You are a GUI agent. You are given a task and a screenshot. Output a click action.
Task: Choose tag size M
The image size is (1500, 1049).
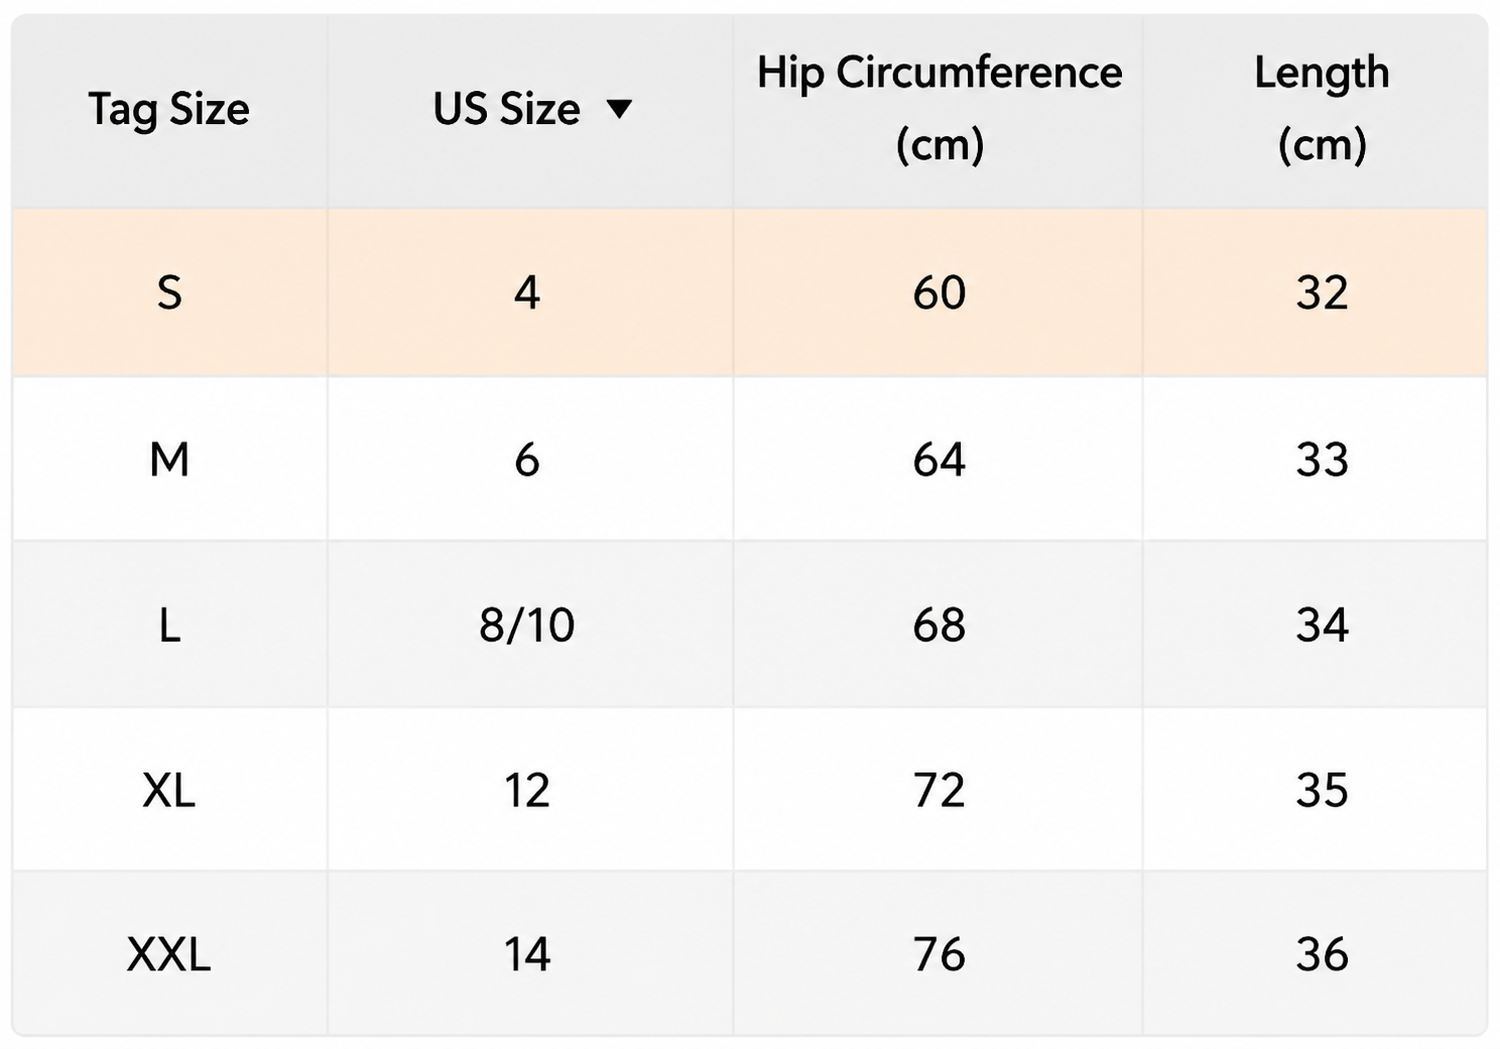[x=169, y=459]
